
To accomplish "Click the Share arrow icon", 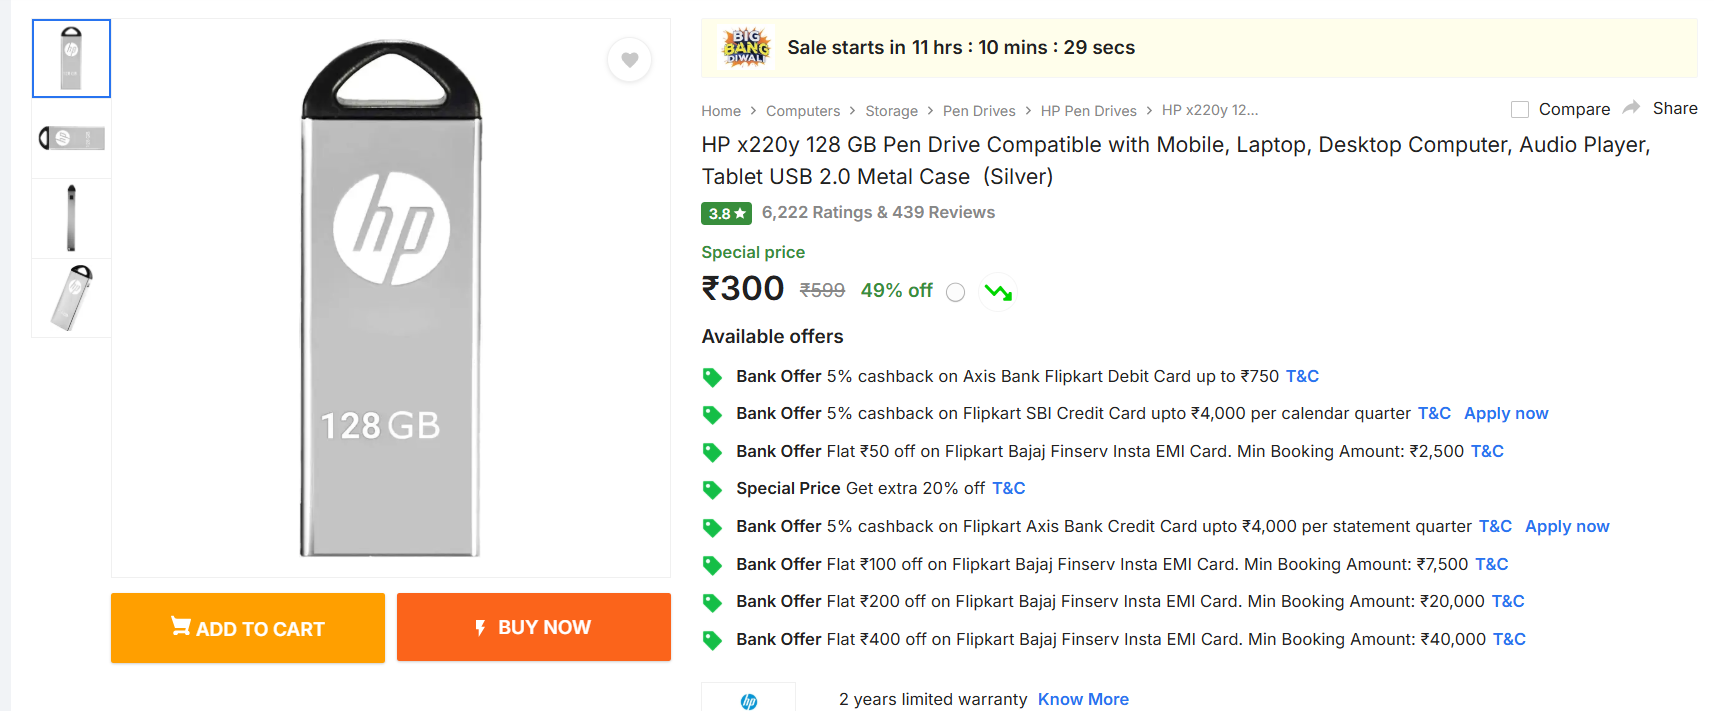I will pos(1631,108).
